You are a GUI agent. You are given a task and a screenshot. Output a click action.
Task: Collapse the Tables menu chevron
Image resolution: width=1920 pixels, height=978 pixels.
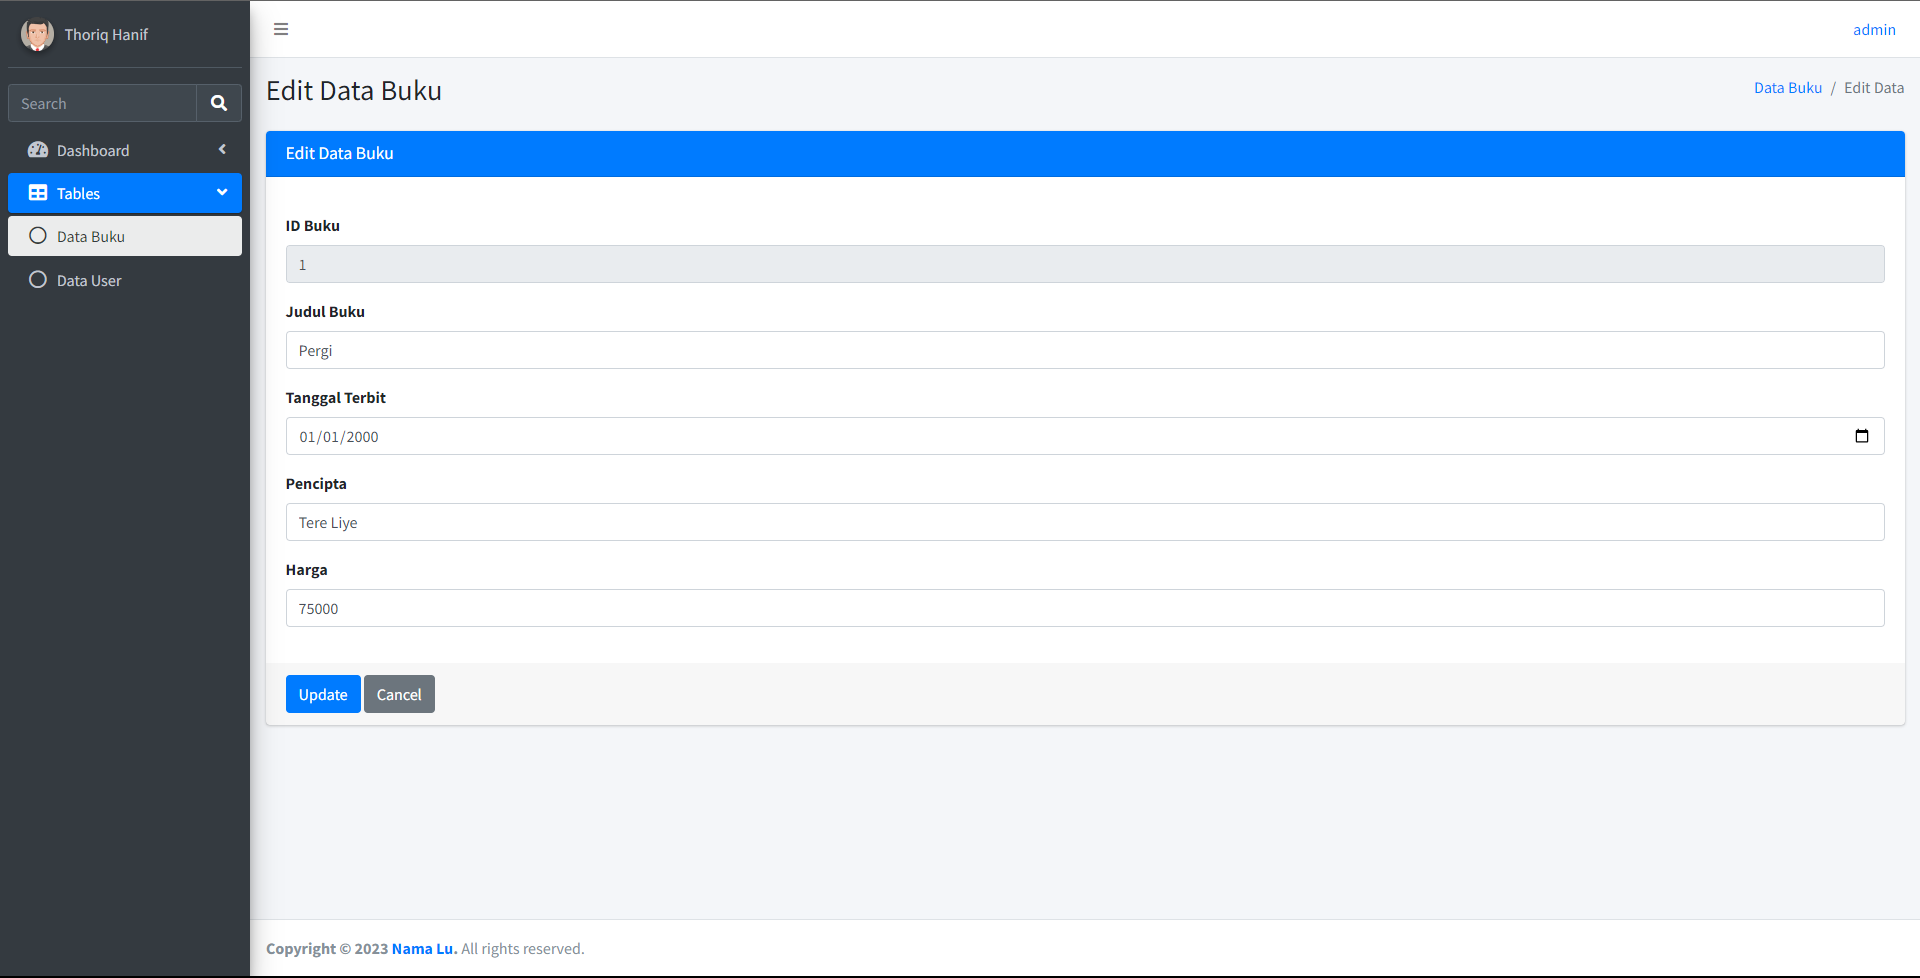[222, 192]
